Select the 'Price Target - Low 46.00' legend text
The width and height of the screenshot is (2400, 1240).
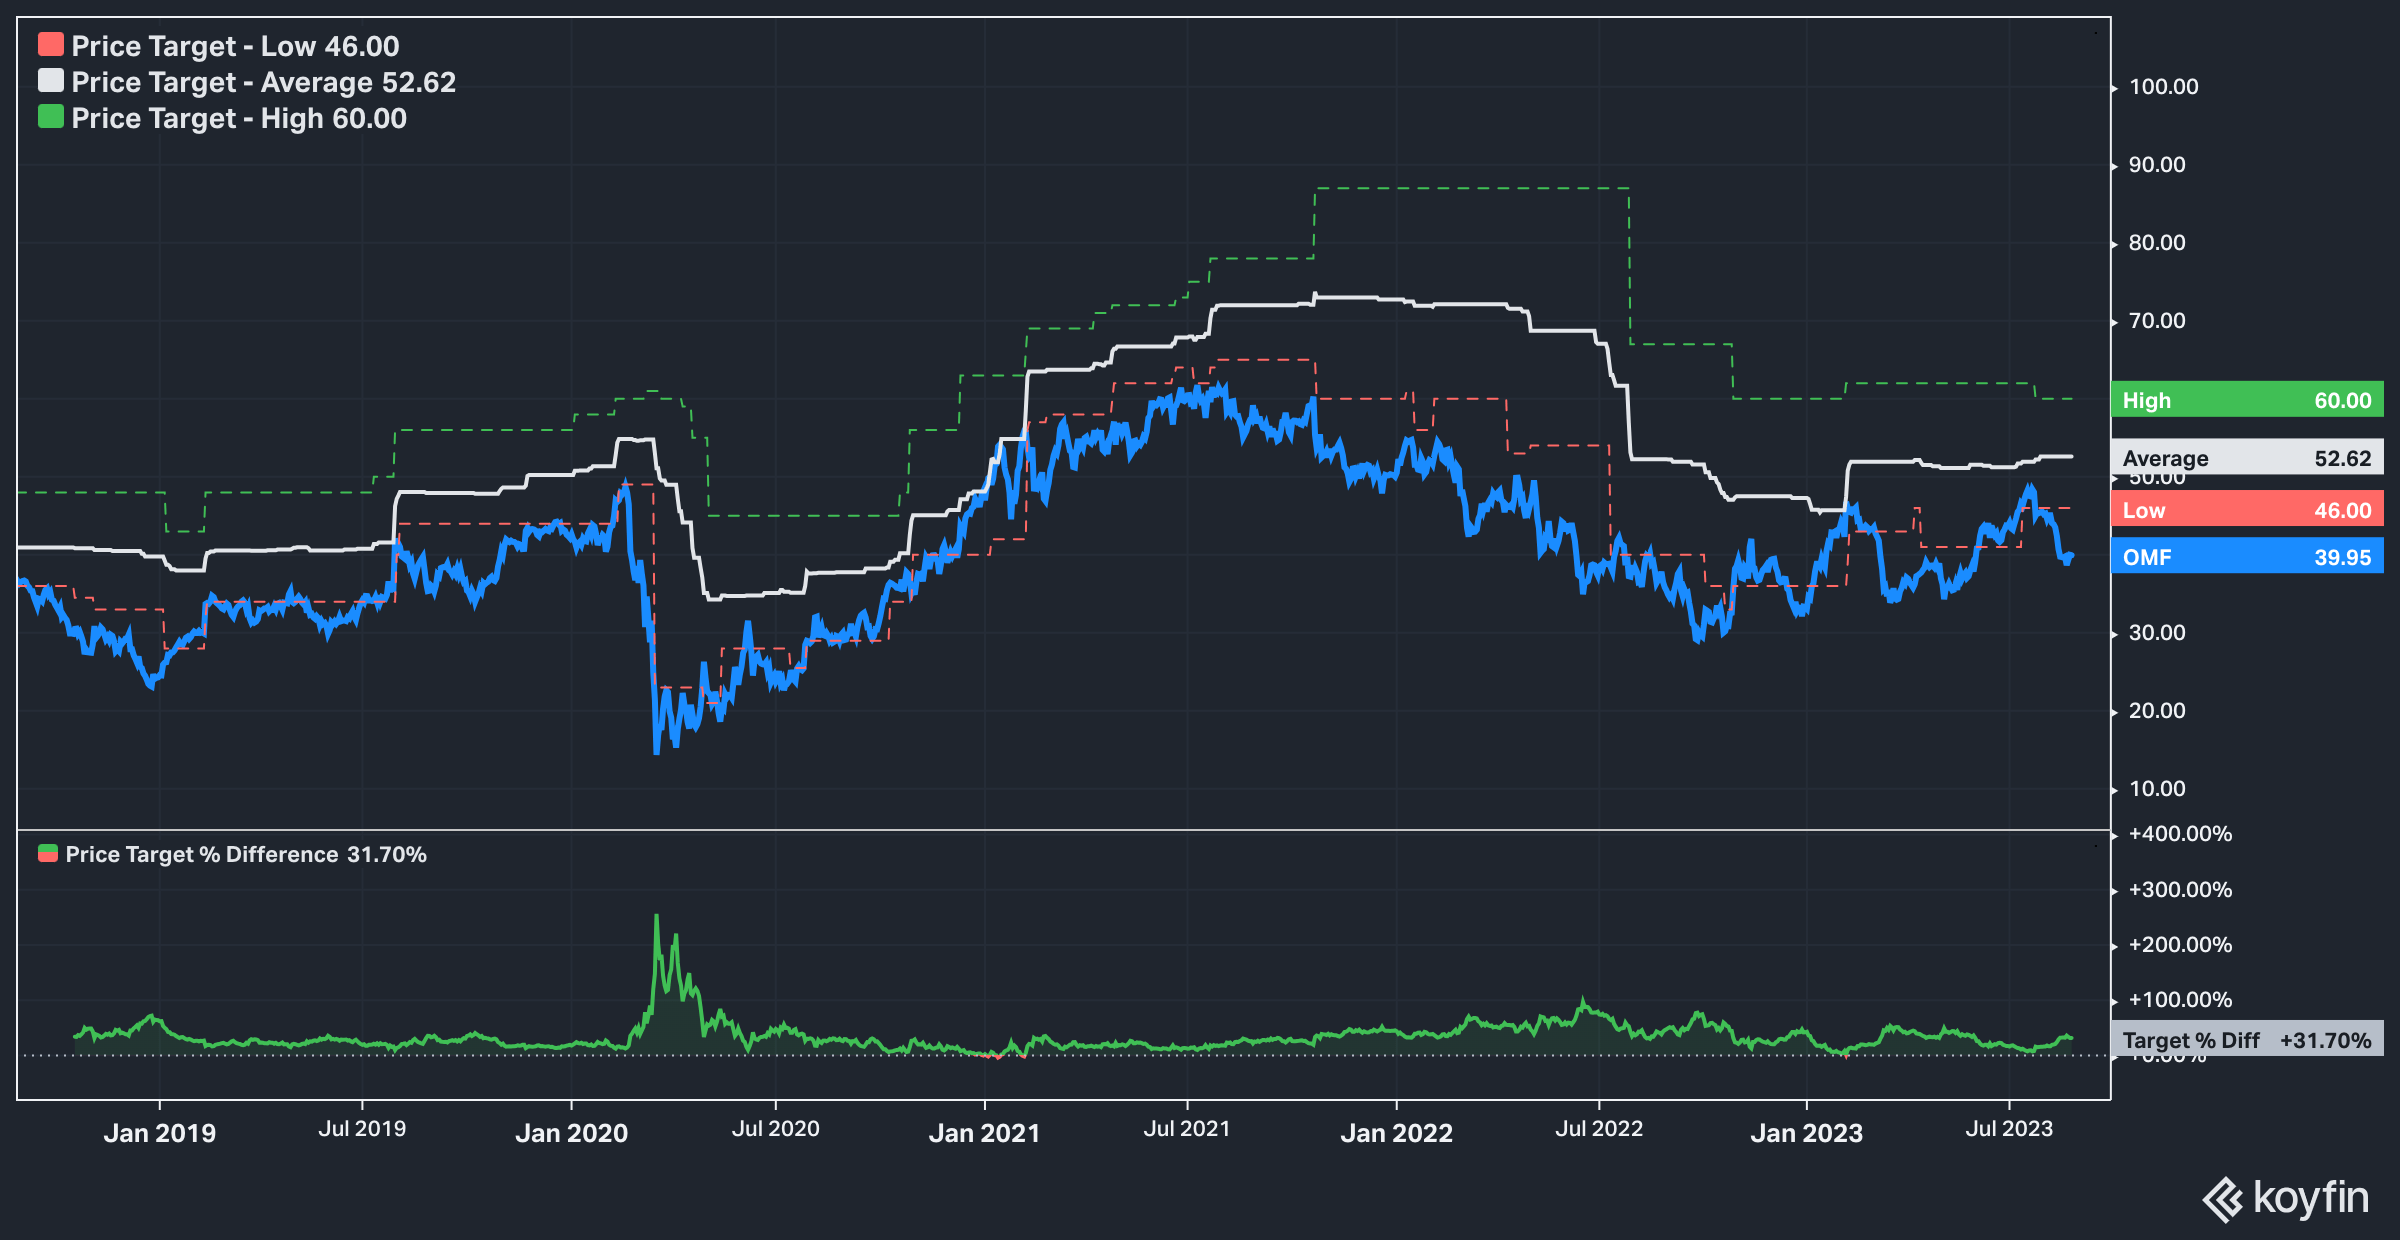pyautogui.click(x=235, y=46)
